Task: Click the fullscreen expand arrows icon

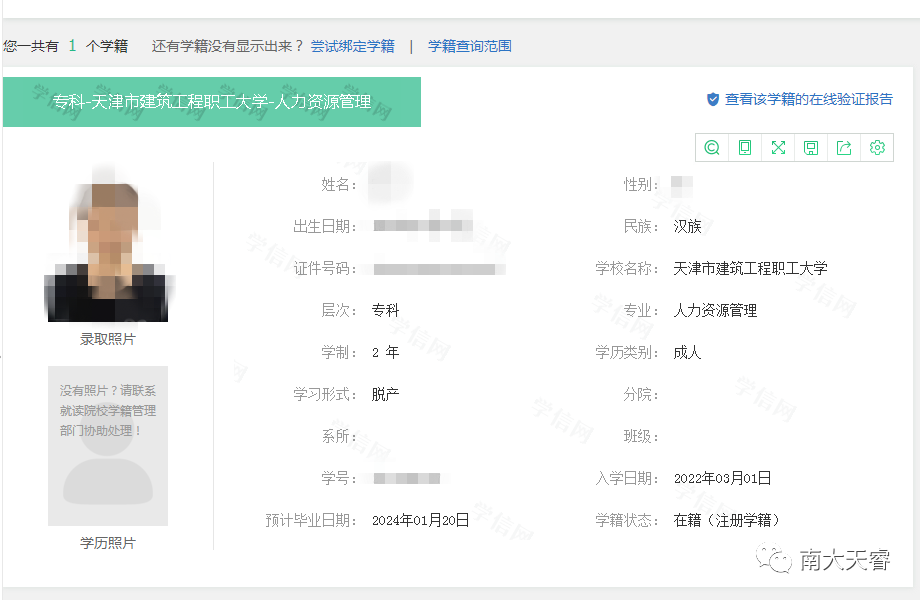Action: pyautogui.click(x=778, y=148)
